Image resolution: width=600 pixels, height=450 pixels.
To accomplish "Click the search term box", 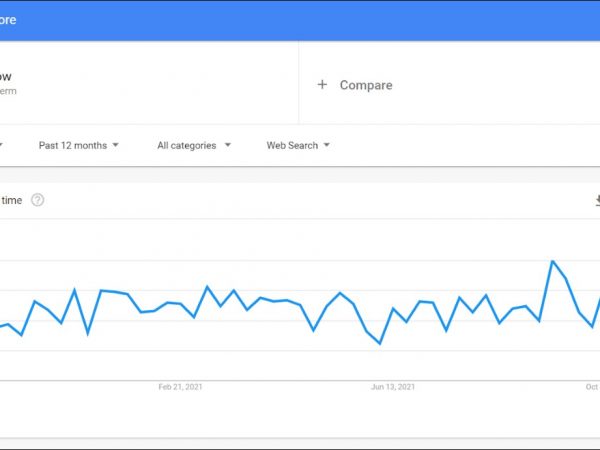I will tap(100, 83).
